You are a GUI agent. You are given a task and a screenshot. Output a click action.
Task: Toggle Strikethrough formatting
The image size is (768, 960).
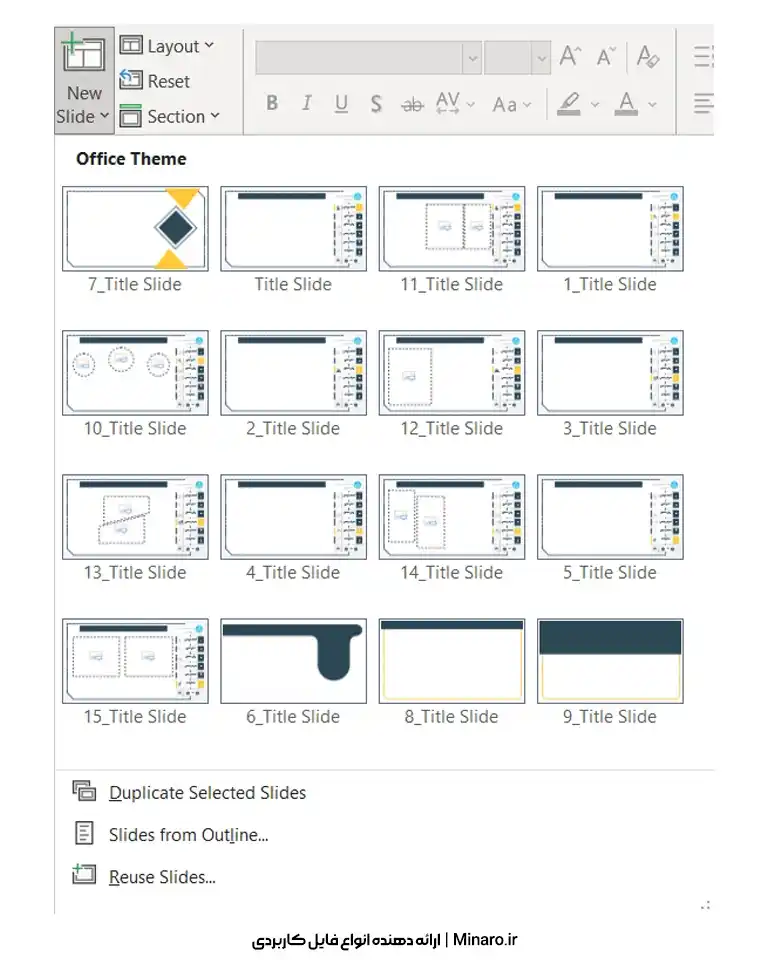(411, 103)
